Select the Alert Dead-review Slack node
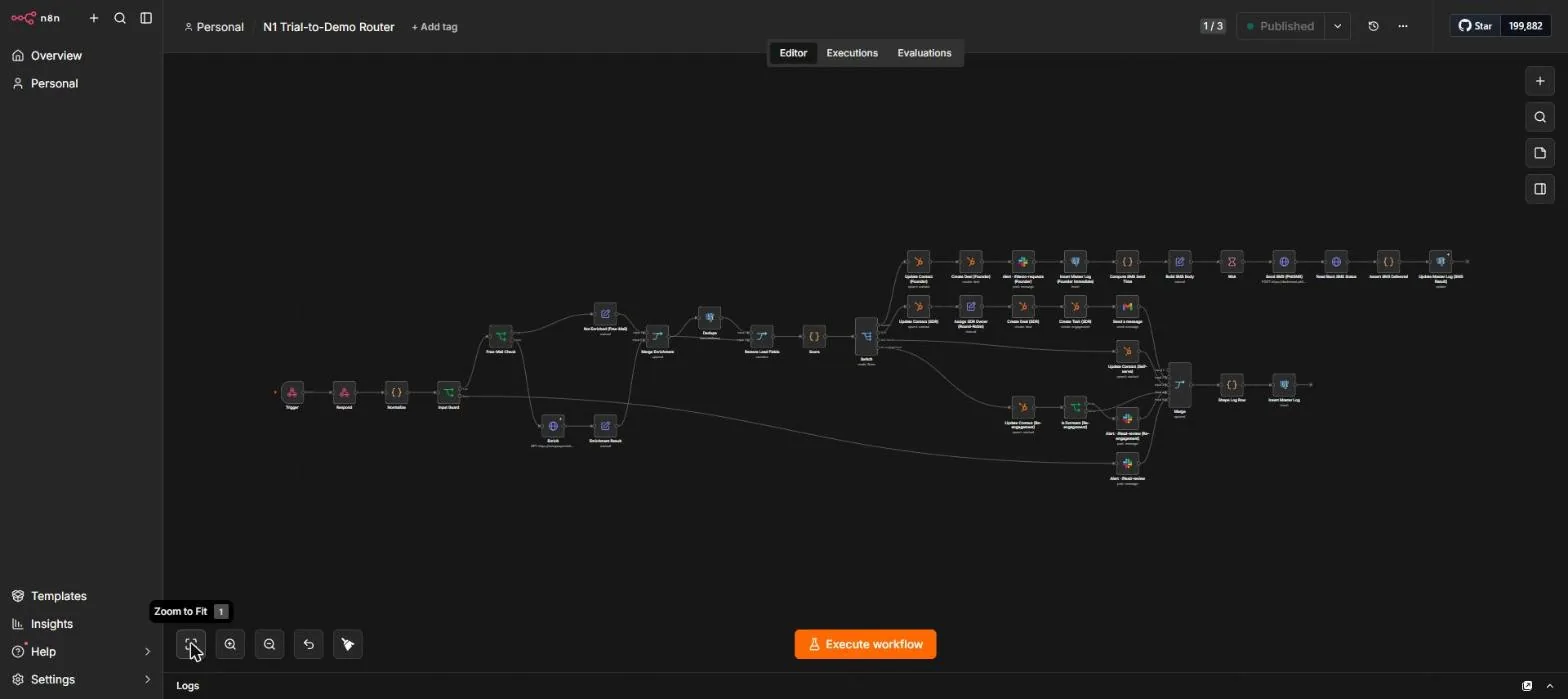 tap(1127, 463)
